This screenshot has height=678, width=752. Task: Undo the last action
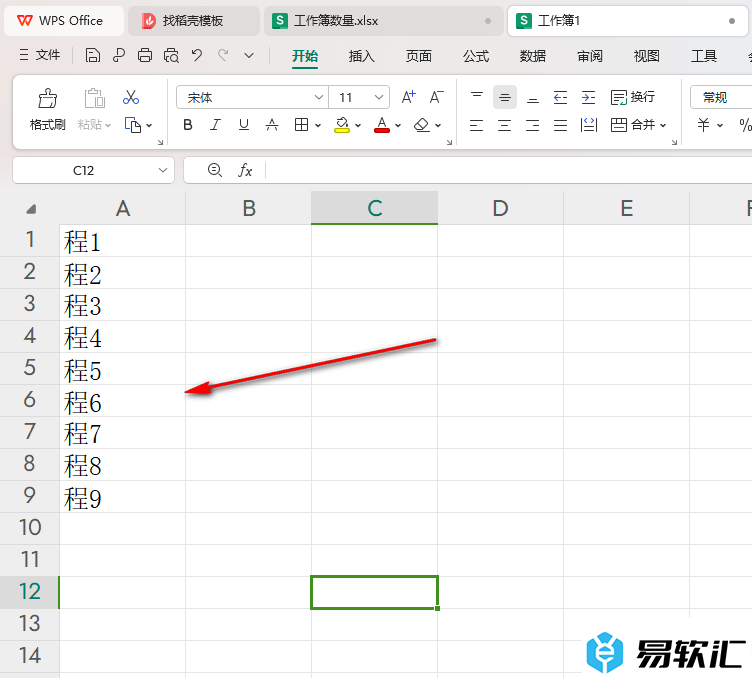pos(197,56)
